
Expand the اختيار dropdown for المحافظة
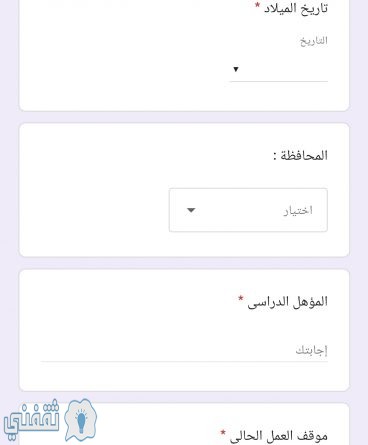248,210
